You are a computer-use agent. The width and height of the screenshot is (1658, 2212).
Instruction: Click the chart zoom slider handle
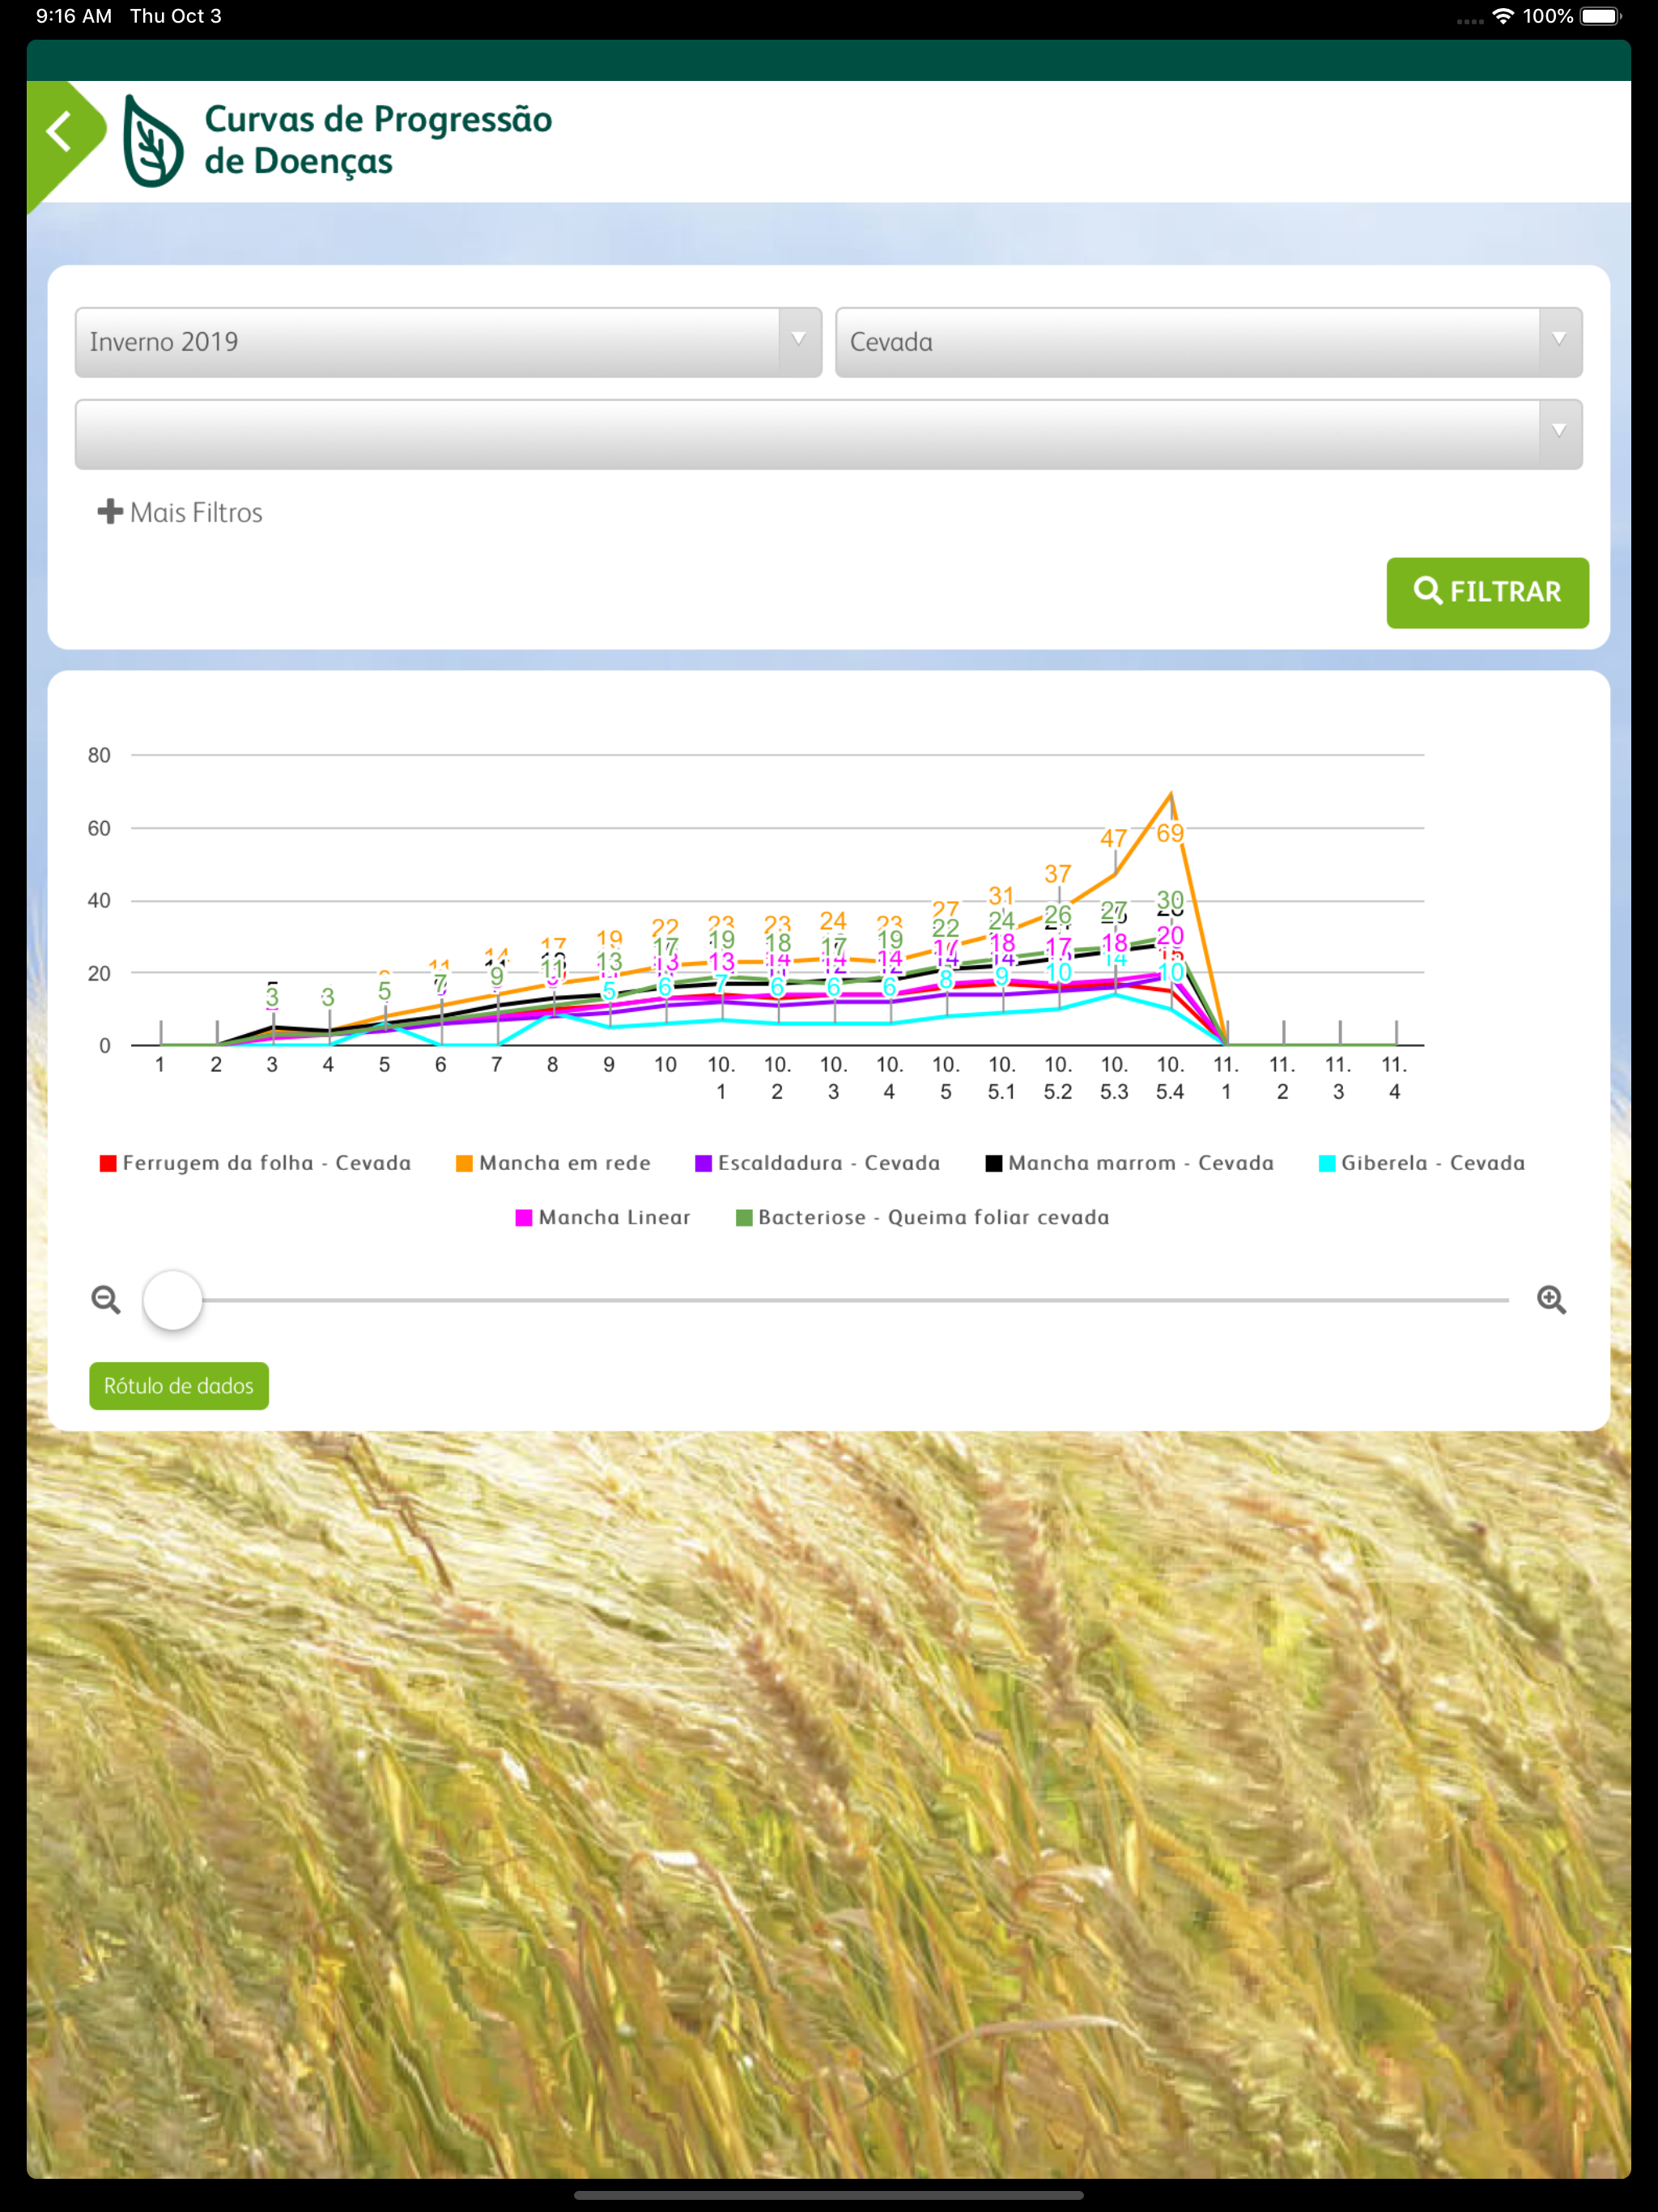(x=173, y=1299)
